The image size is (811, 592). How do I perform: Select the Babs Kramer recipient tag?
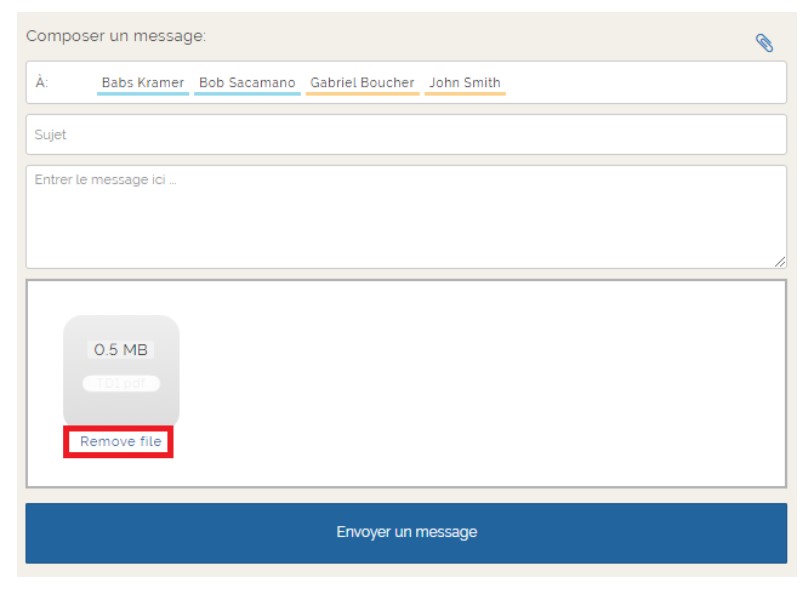pos(143,83)
